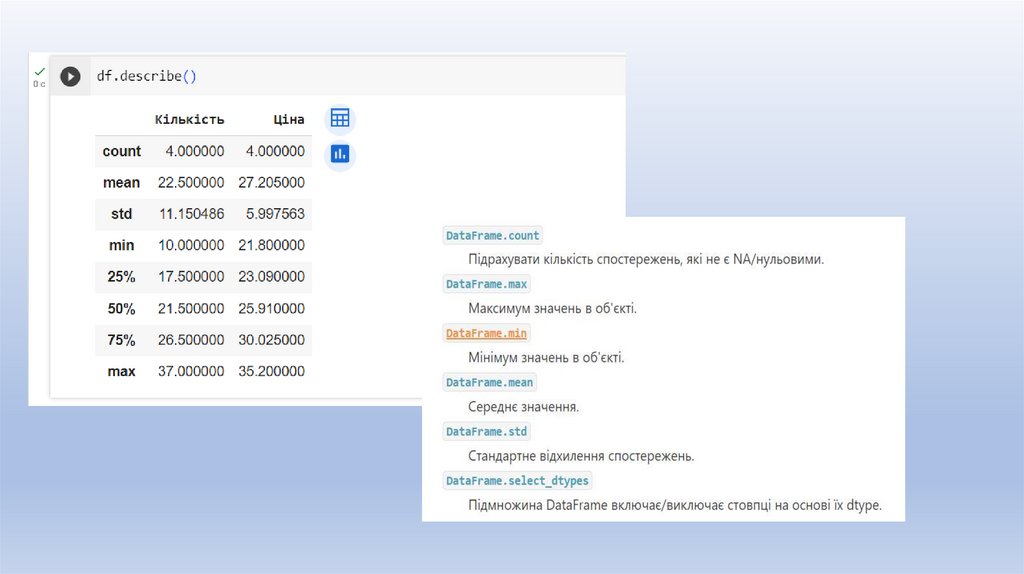Select the value 21.500000
Viewport: 1024px width, 574px height.
191,309
